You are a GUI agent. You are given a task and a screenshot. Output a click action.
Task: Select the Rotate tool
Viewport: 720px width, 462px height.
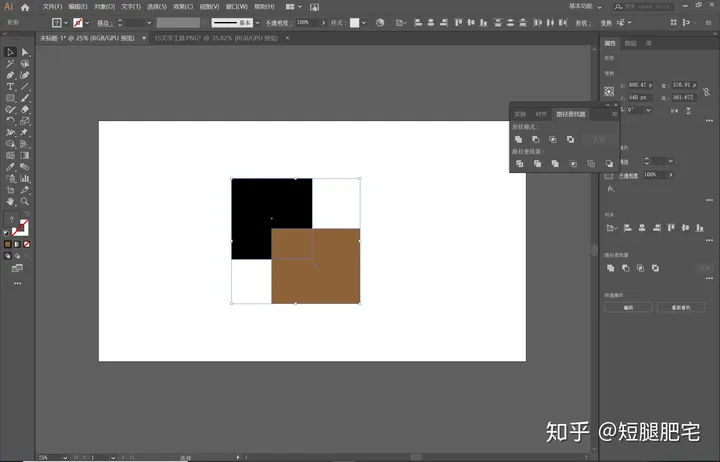pyautogui.click(x=10, y=121)
